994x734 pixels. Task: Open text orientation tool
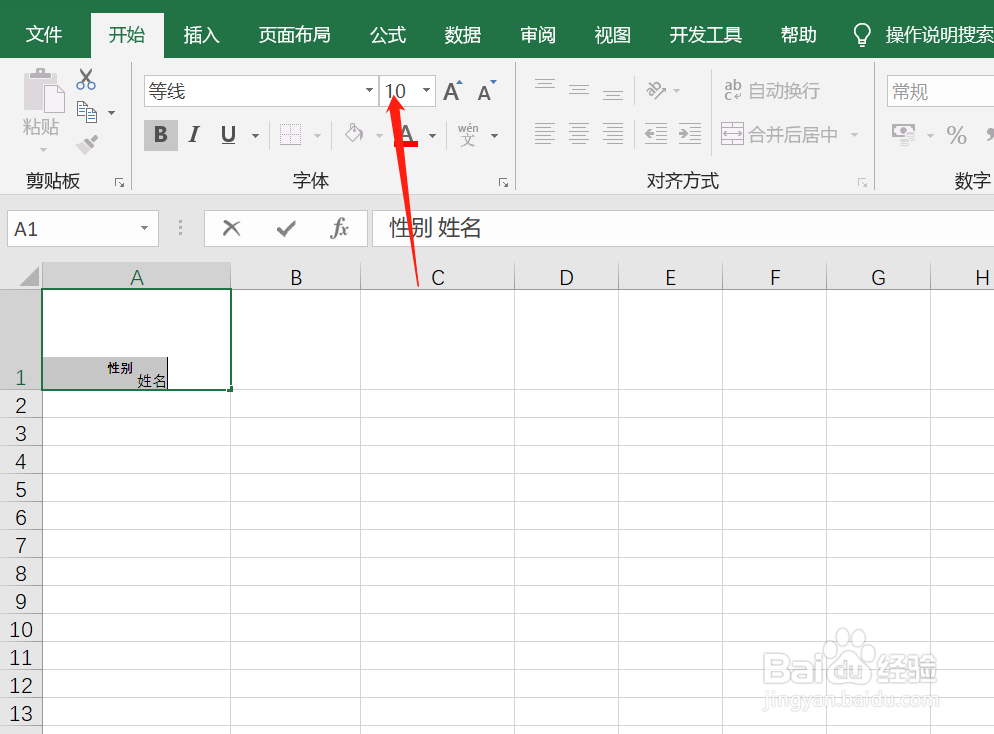click(656, 90)
